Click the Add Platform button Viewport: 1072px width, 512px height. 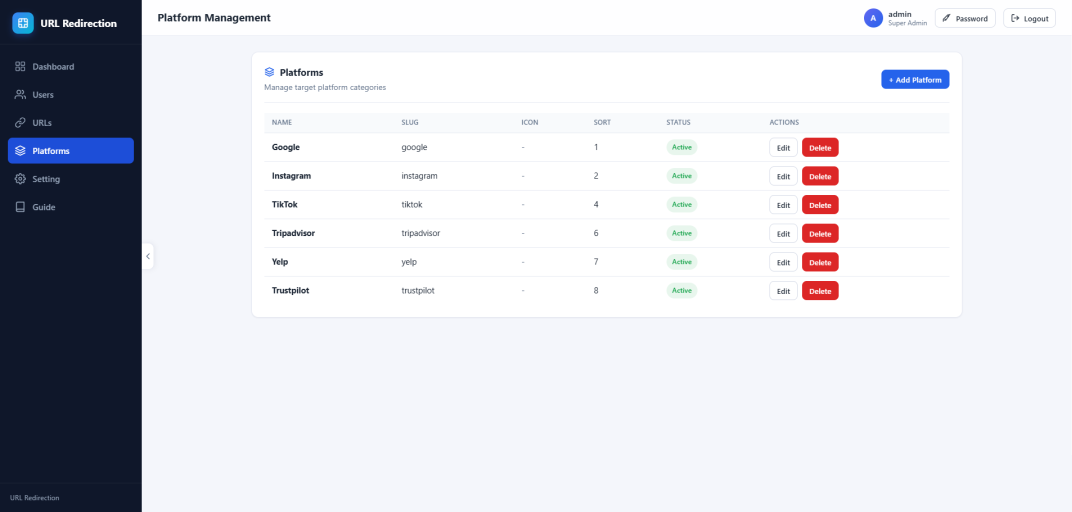pos(915,79)
